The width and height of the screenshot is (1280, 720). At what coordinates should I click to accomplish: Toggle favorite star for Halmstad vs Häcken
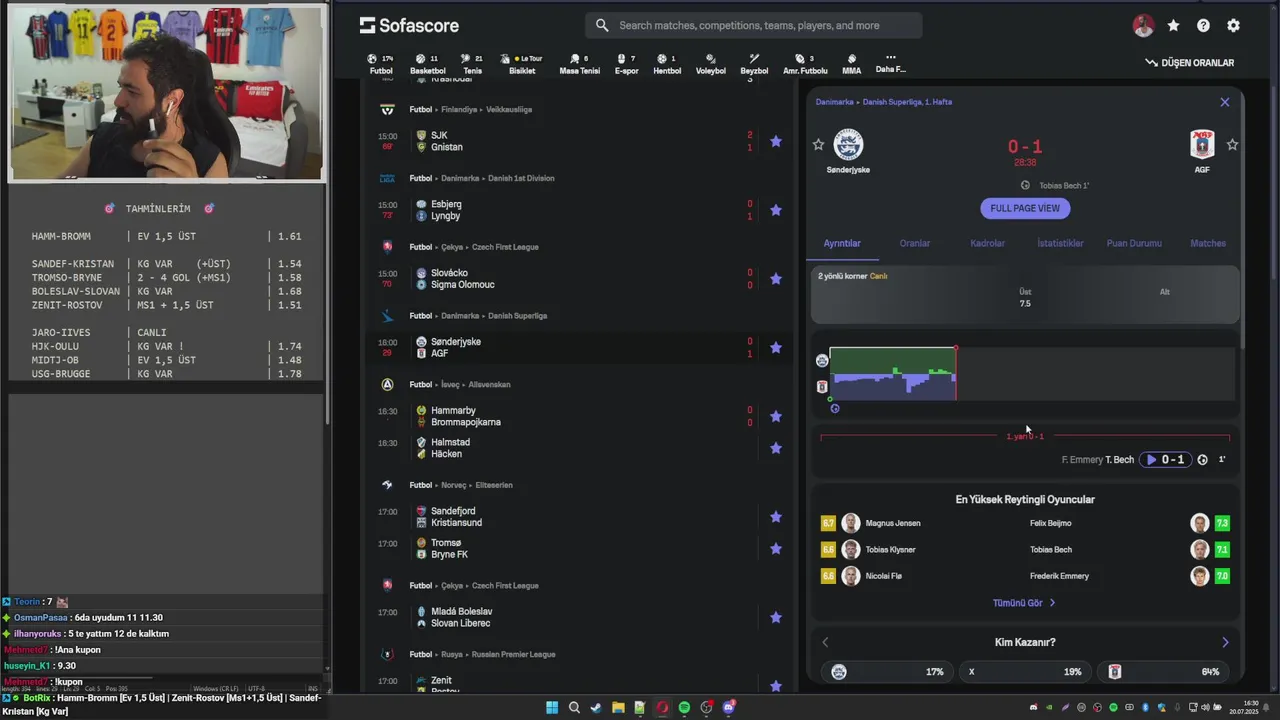point(776,448)
